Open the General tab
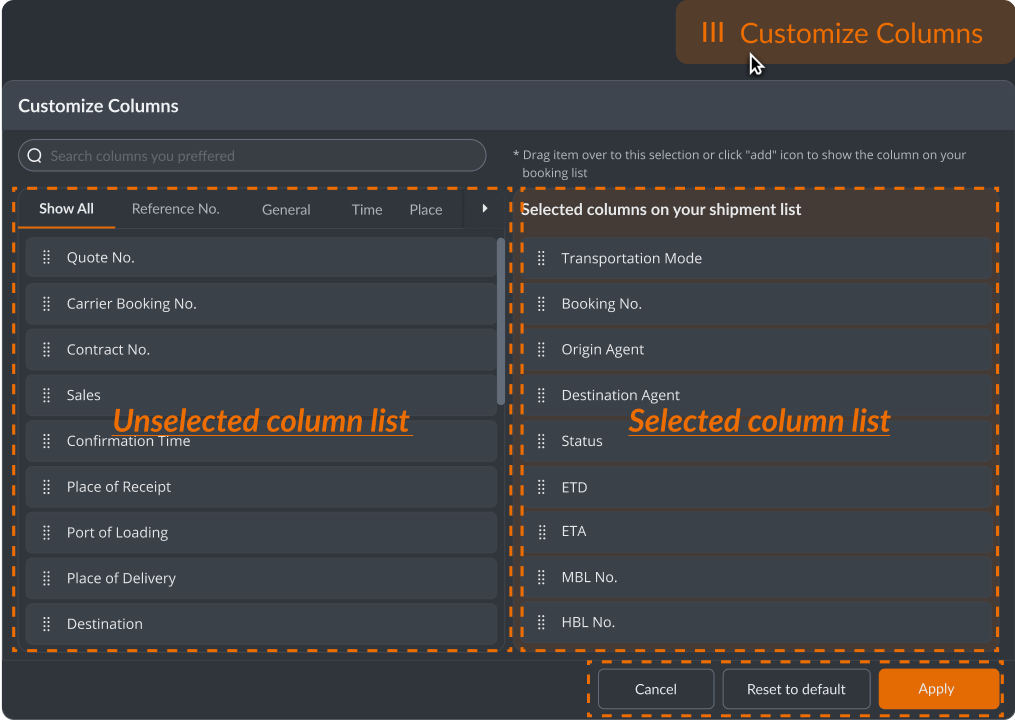The image size is (1015, 720). pos(286,210)
